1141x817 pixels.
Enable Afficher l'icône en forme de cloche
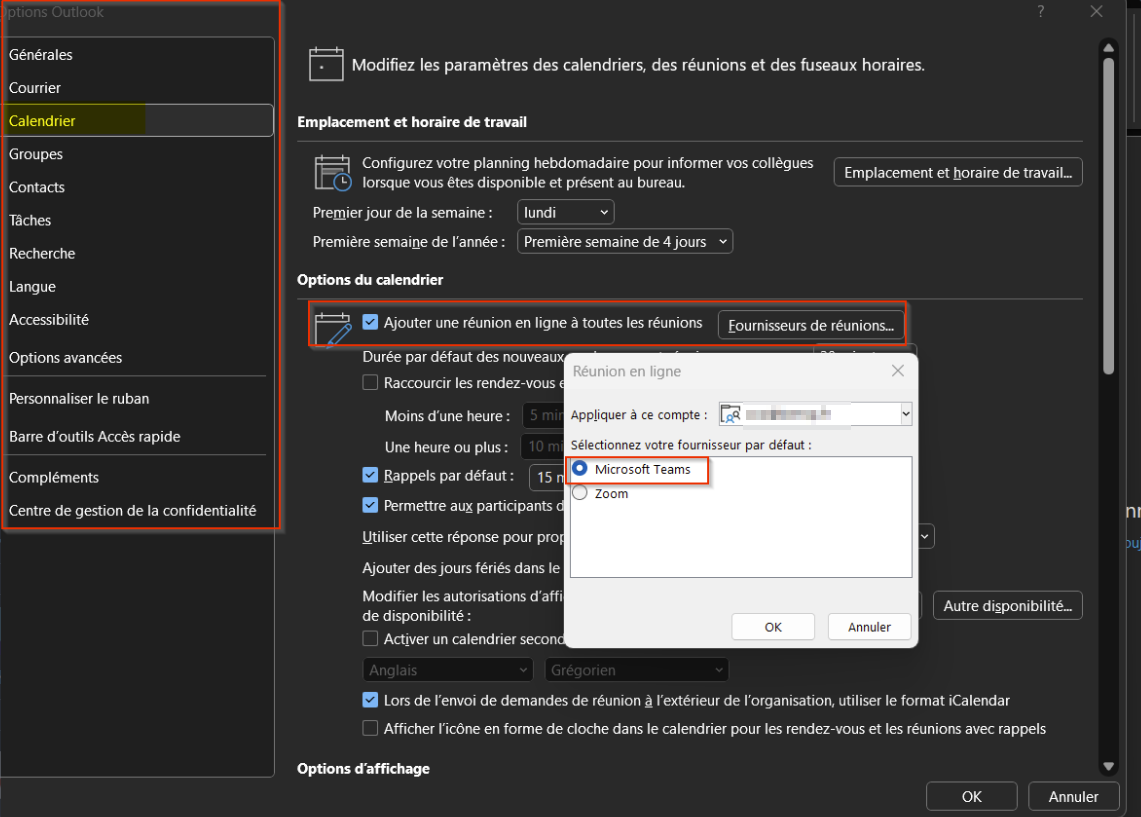point(370,728)
